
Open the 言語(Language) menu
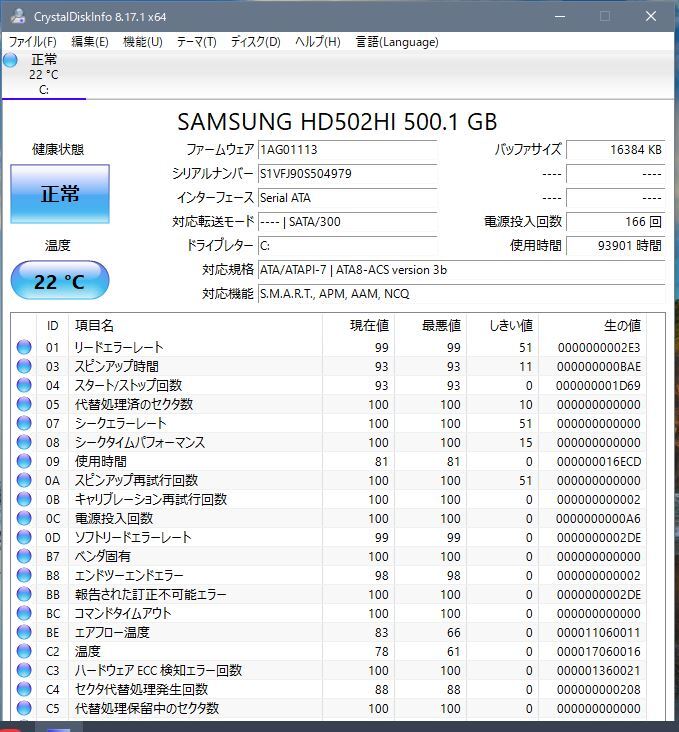click(x=397, y=42)
